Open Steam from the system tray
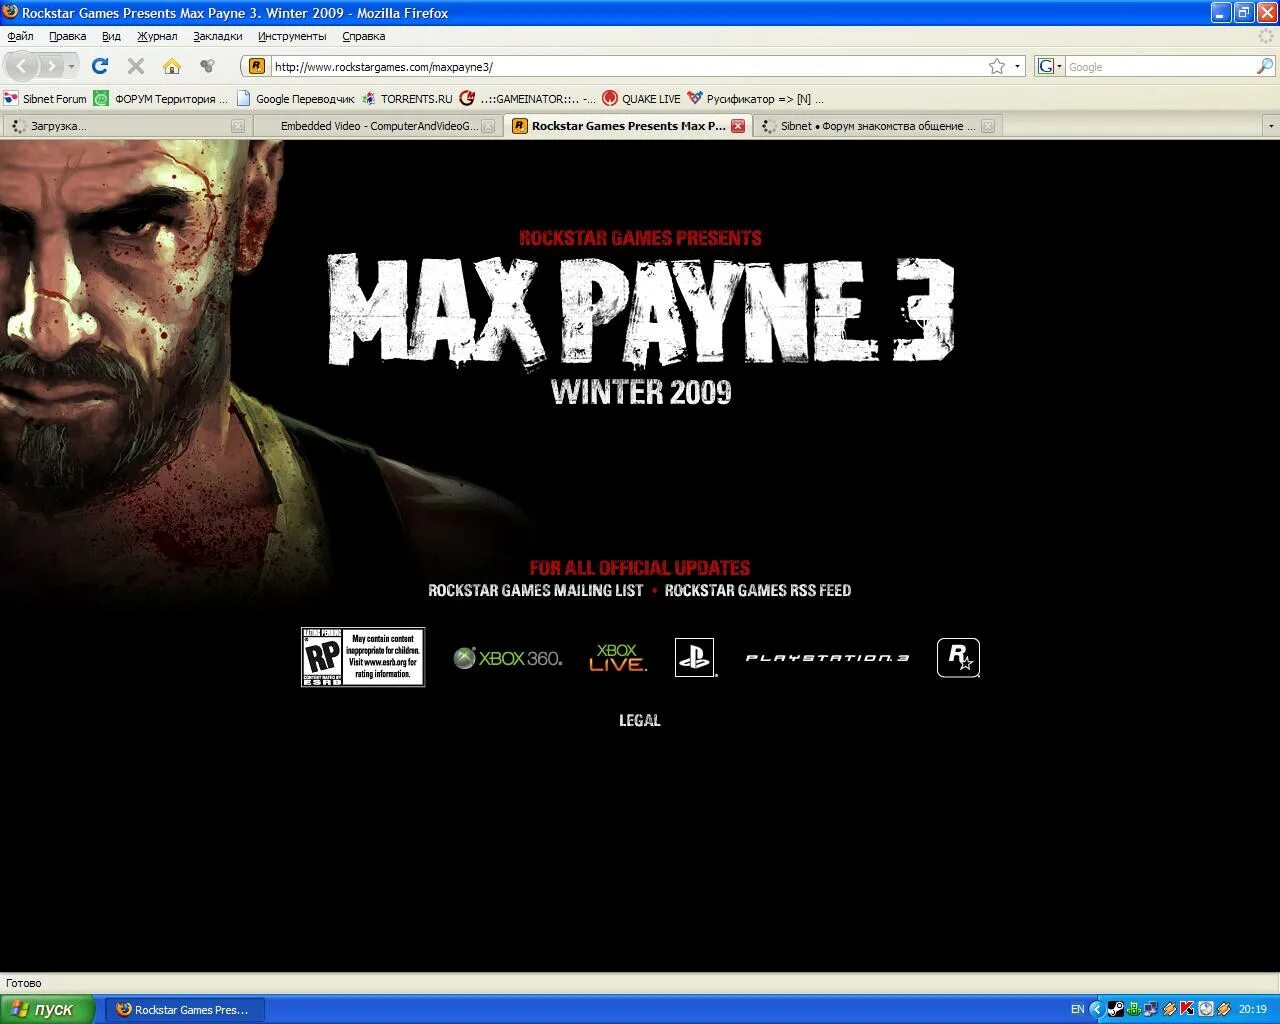This screenshot has width=1280, height=1024. click(x=1115, y=1009)
